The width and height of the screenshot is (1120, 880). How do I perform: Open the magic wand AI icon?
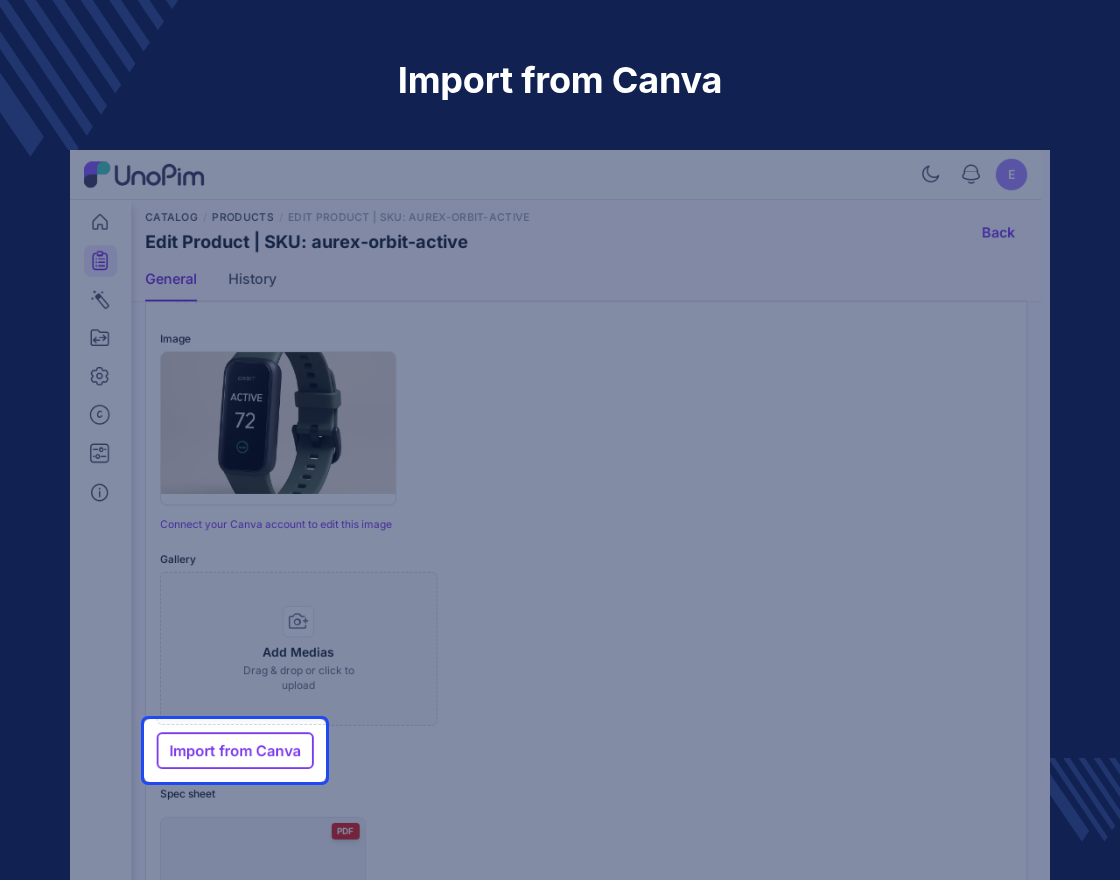point(100,299)
